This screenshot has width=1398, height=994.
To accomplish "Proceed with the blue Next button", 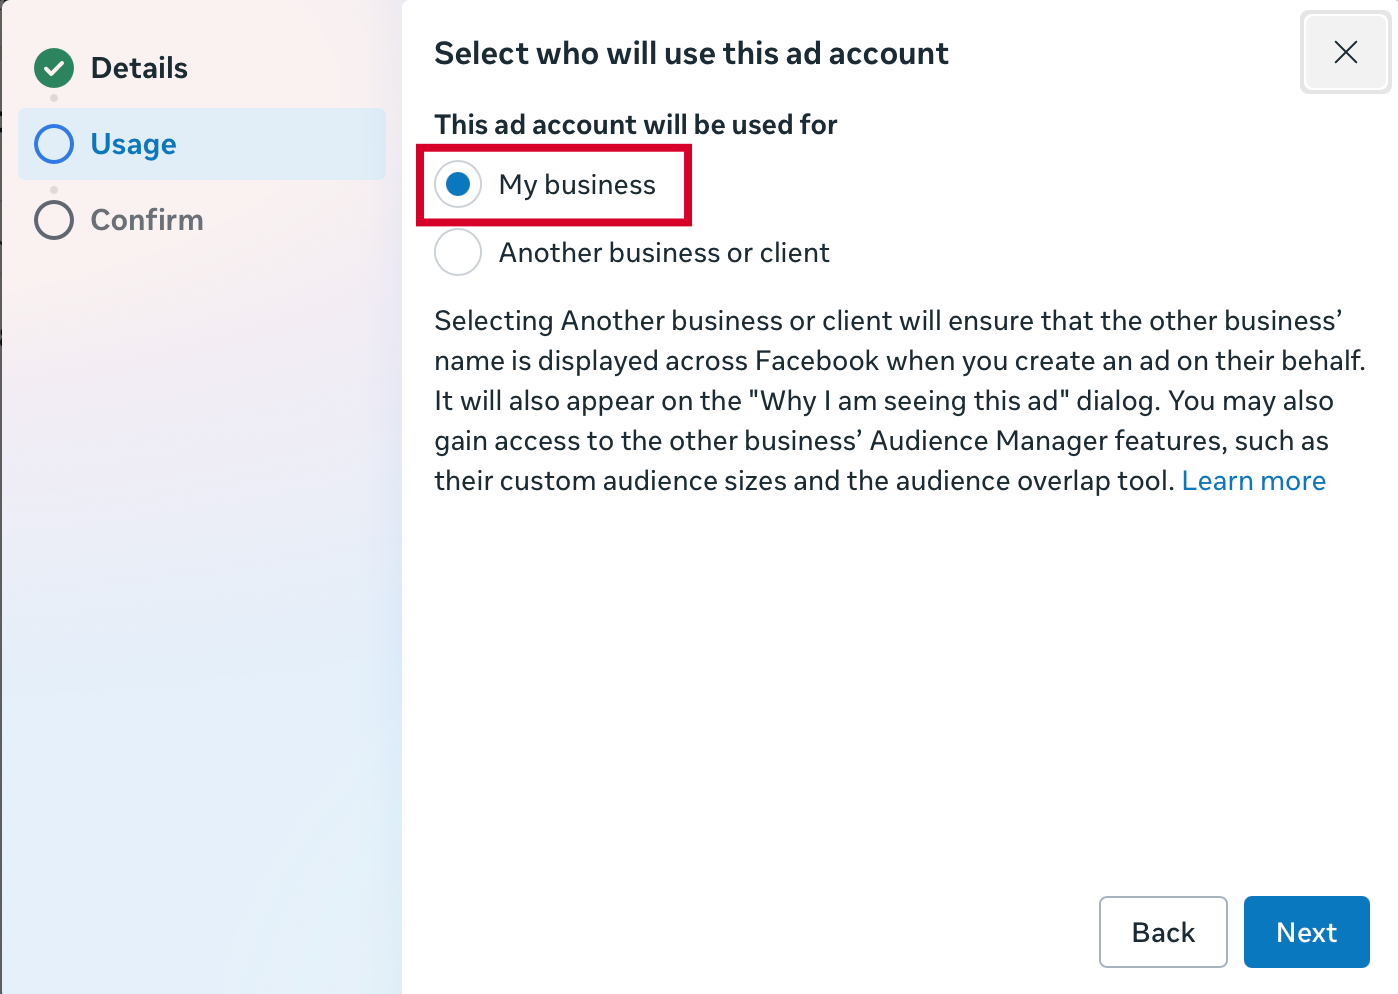I will coord(1306,932).
